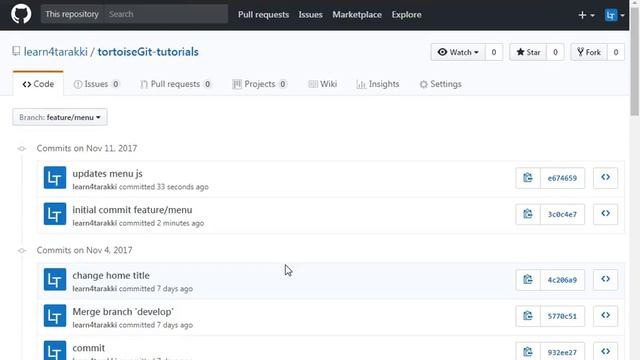The image size is (640, 360).
Task: Open the 'change home title' commit
Action: 111,276
